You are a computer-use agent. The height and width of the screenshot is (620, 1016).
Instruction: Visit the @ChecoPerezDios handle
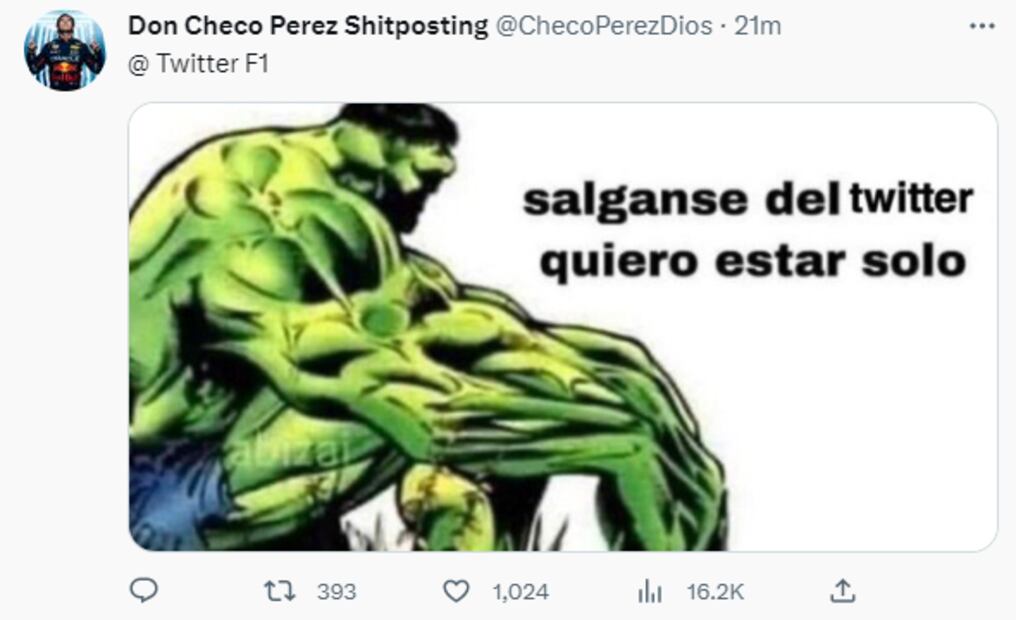(x=603, y=26)
